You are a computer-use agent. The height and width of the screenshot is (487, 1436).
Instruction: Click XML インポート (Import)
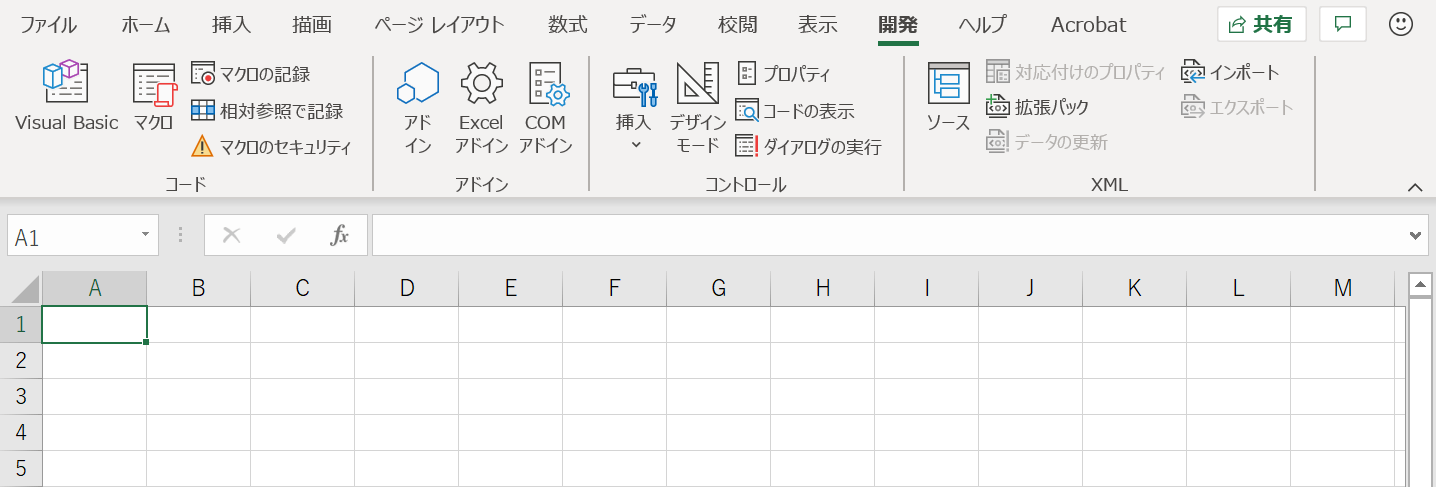coord(1231,71)
